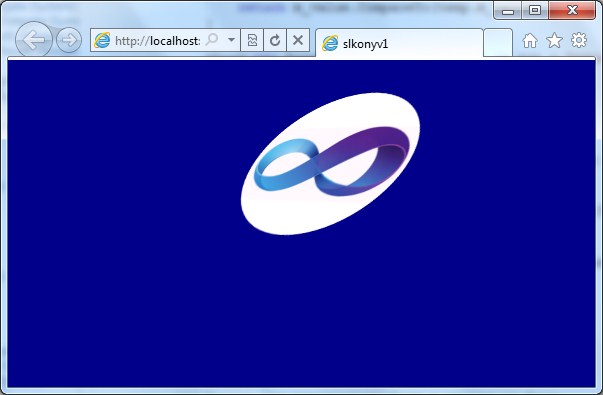Click the Internet Explorer icon in address bar
Viewport: 603px width, 395px height.
click(x=102, y=40)
